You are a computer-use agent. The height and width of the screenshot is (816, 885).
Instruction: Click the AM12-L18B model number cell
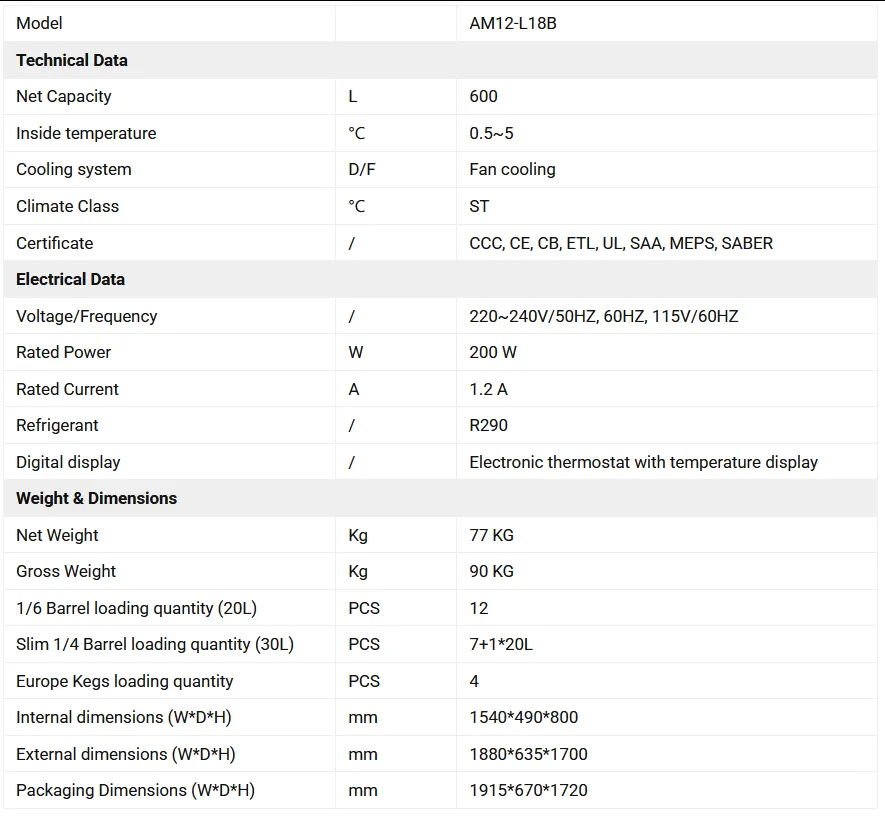pyautogui.click(x=513, y=23)
